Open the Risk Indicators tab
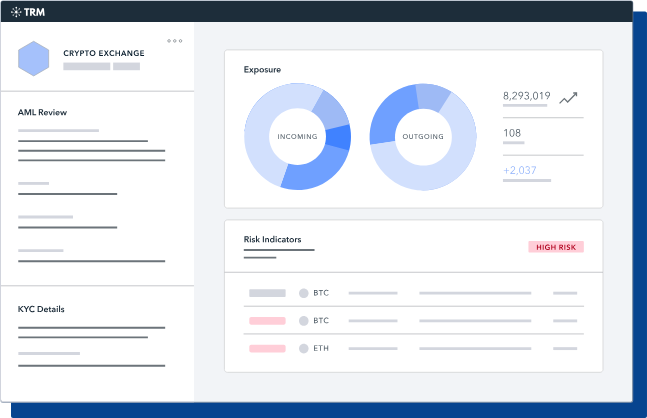The height and width of the screenshot is (418, 647). click(272, 239)
